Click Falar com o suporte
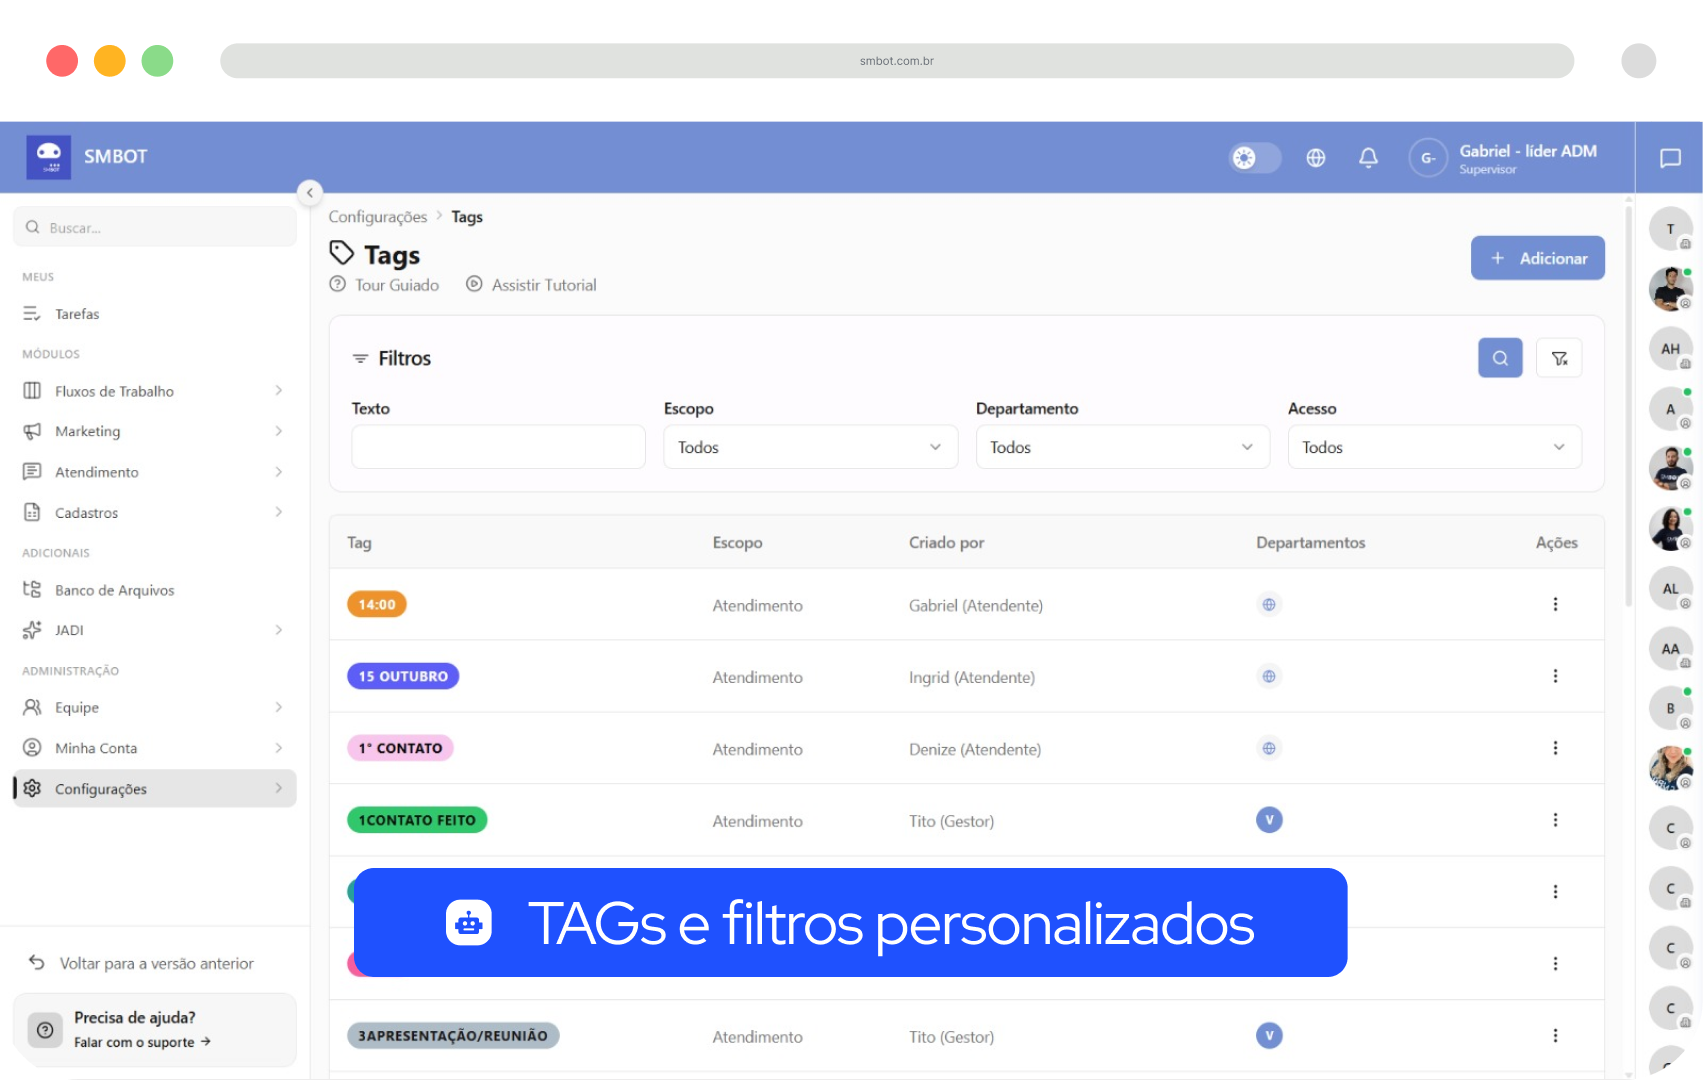This screenshot has height=1080, width=1703. pyautogui.click(x=142, y=1042)
